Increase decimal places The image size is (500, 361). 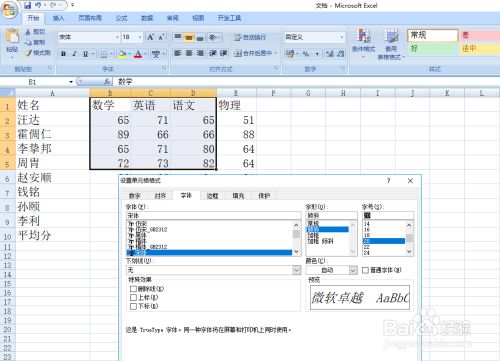tap(330, 54)
